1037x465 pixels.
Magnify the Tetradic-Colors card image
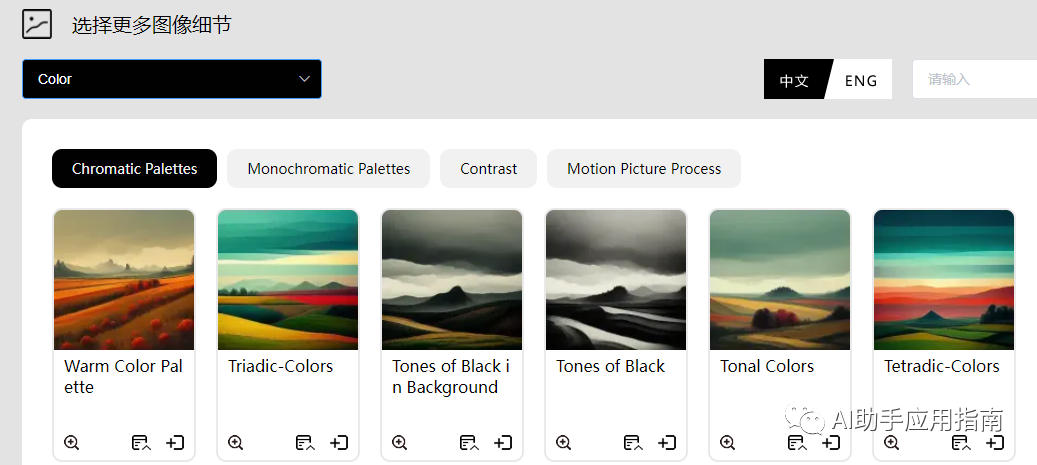click(892, 443)
